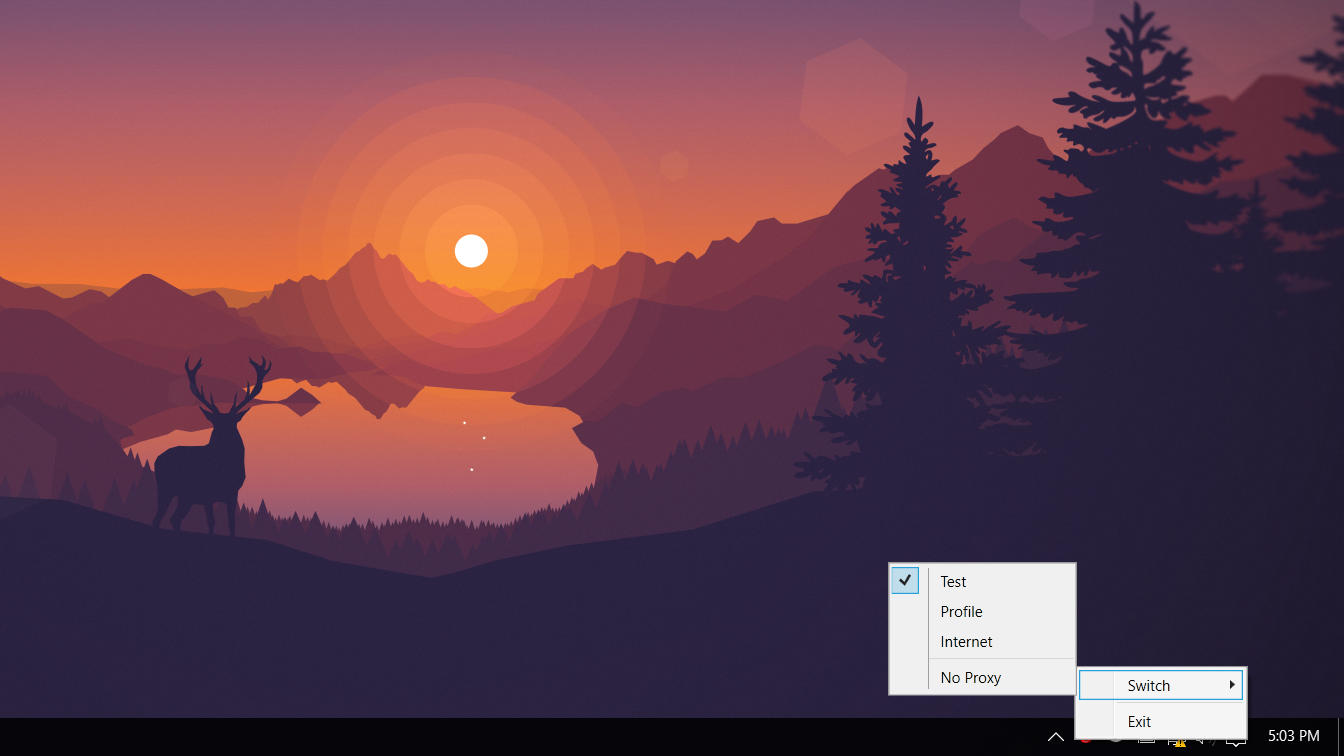The image size is (1344, 756).
Task: Choose the Internet proxy profile
Action: 982,641
